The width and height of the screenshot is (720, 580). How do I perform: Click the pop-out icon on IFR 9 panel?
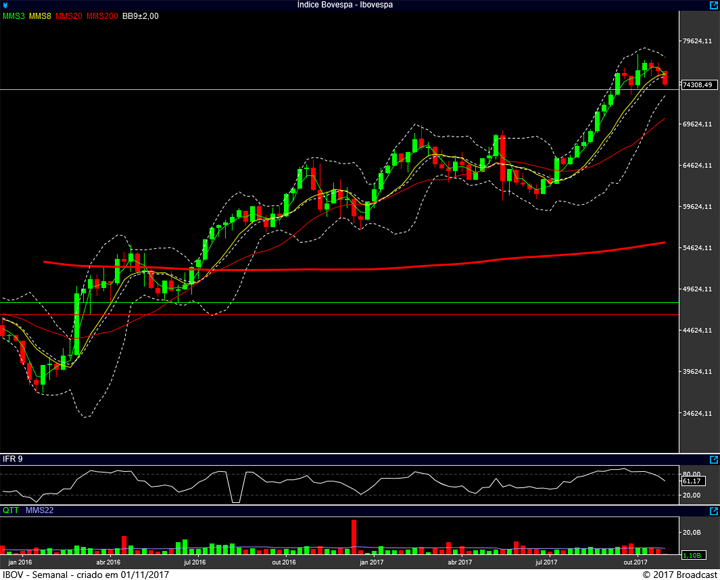(x=713, y=459)
